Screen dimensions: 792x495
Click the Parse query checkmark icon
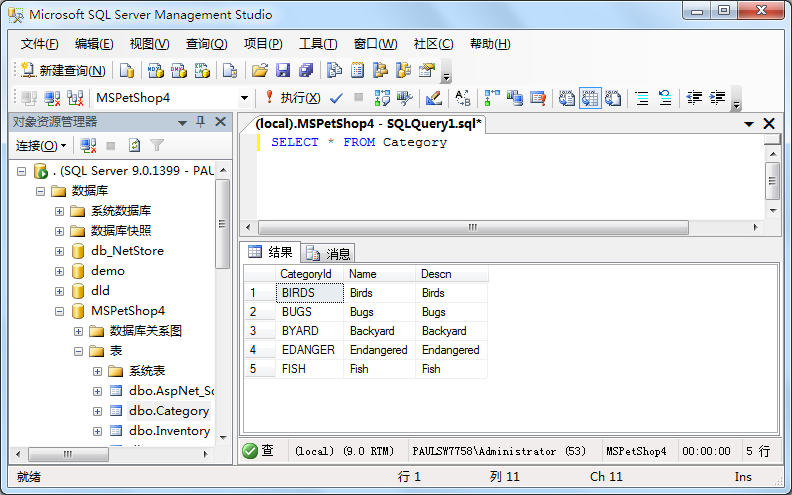click(x=336, y=98)
